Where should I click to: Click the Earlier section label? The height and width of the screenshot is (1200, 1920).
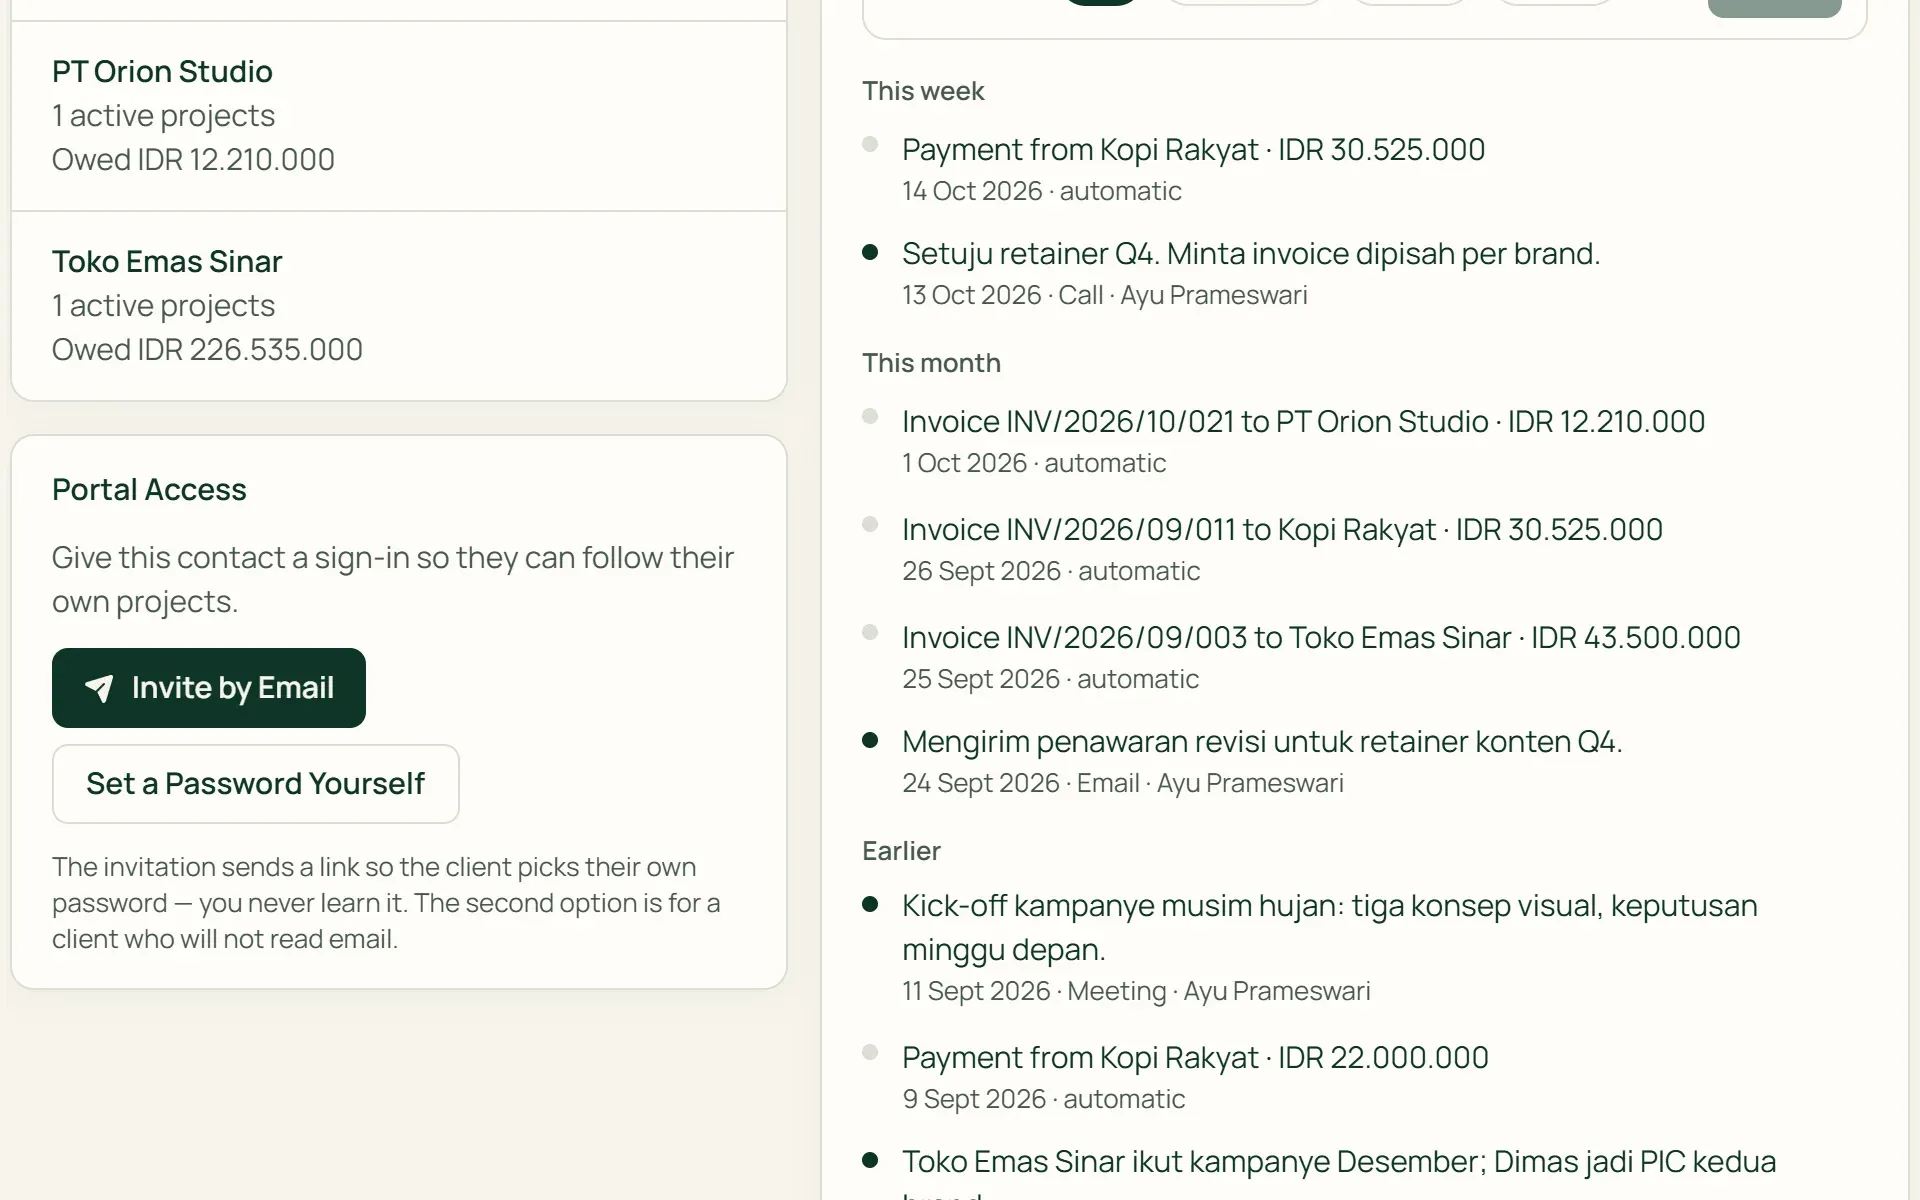(901, 851)
